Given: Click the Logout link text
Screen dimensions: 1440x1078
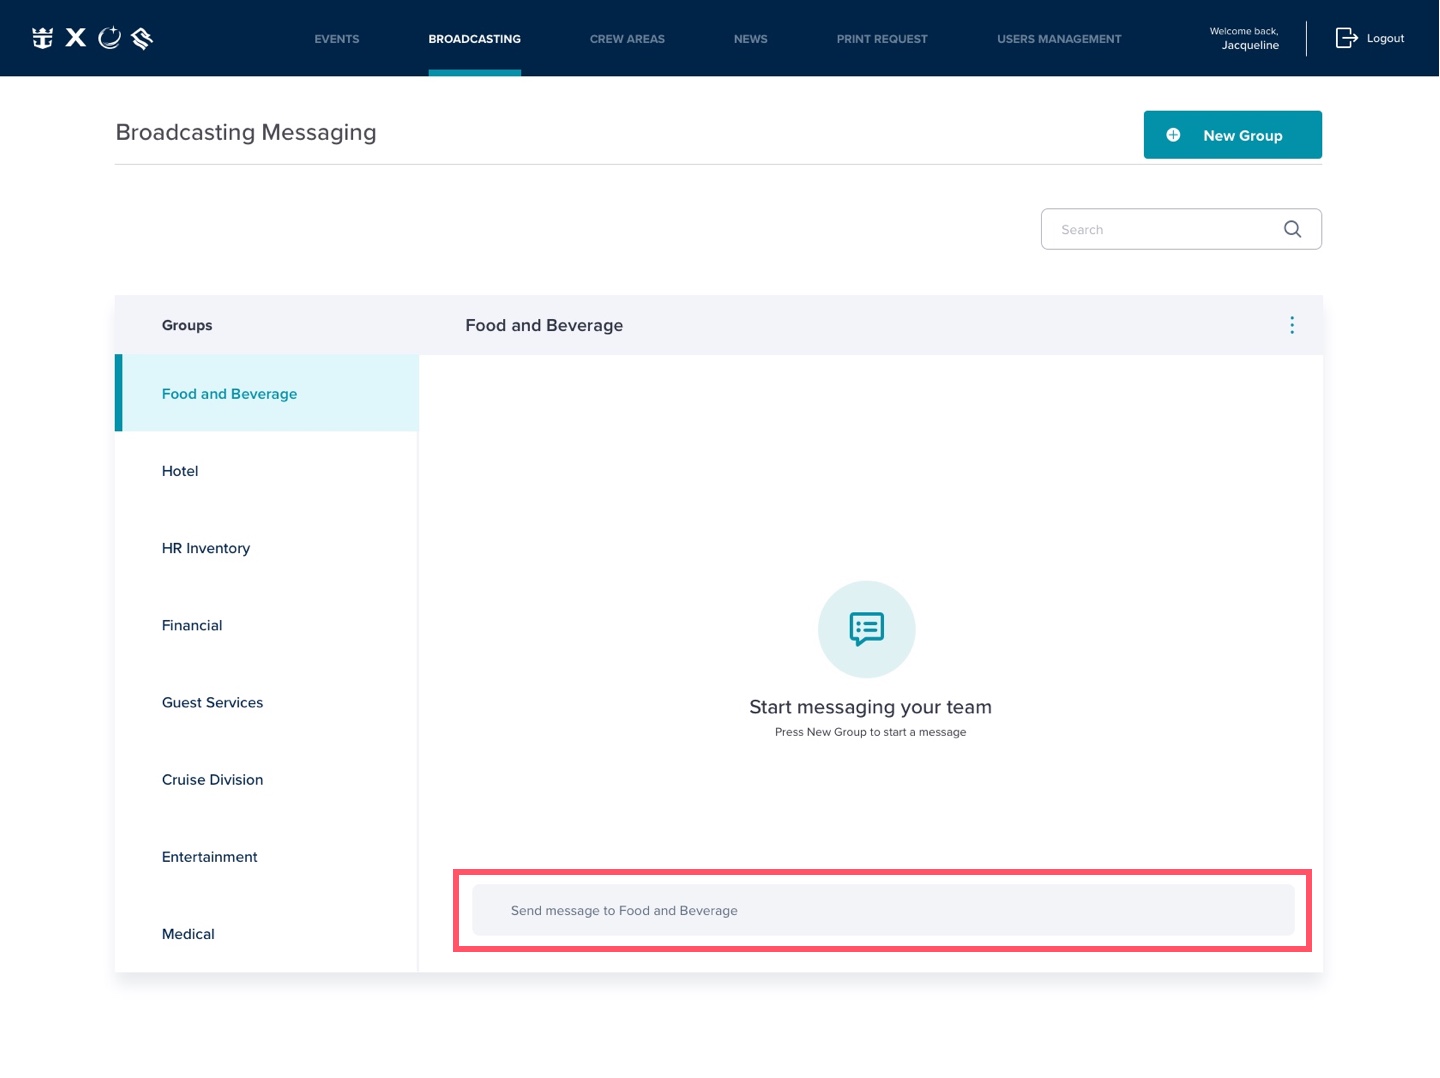Looking at the screenshot, I should click(x=1385, y=38).
